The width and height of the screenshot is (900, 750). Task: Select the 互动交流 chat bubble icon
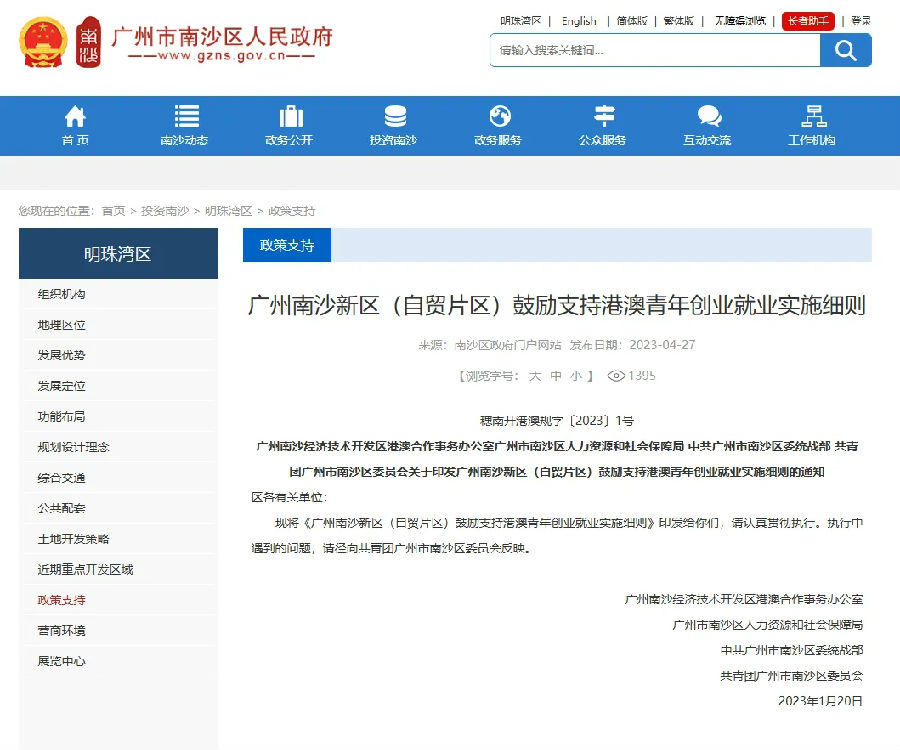tap(709, 116)
